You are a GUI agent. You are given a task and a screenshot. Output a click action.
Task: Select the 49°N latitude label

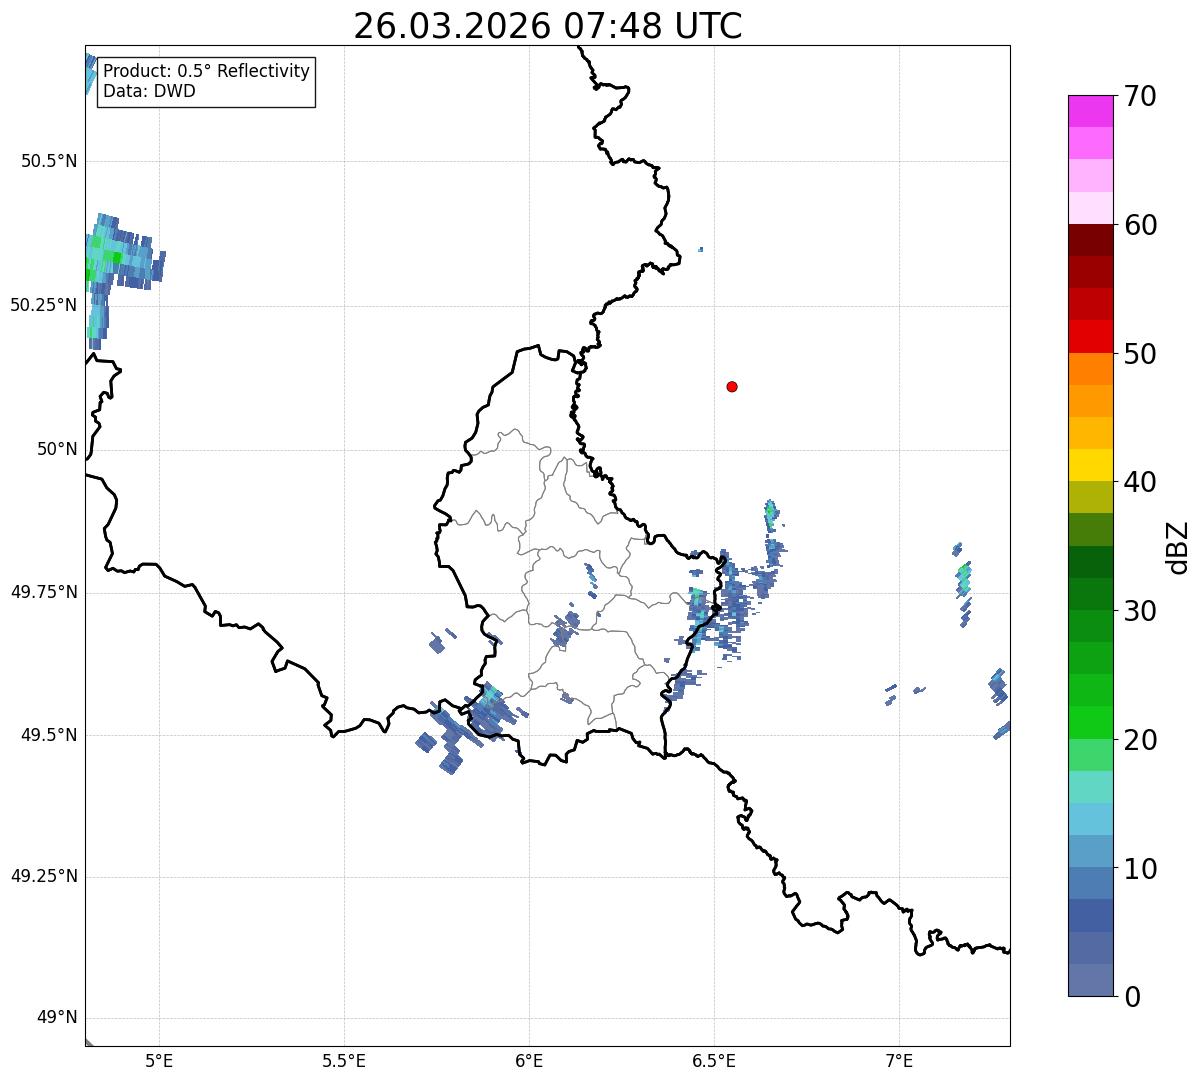click(57, 1018)
